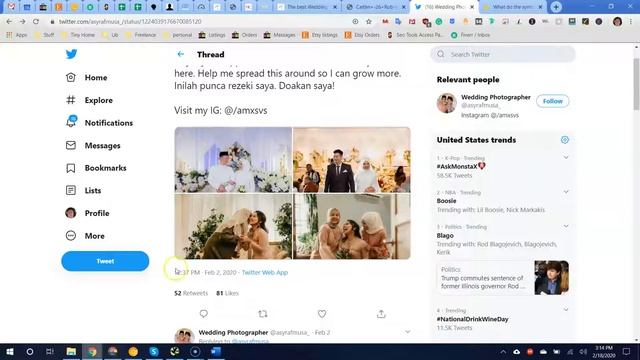Screen dimensions: 640x360
Task: Click the share icon under tweet
Action: (x=381, y=313)
